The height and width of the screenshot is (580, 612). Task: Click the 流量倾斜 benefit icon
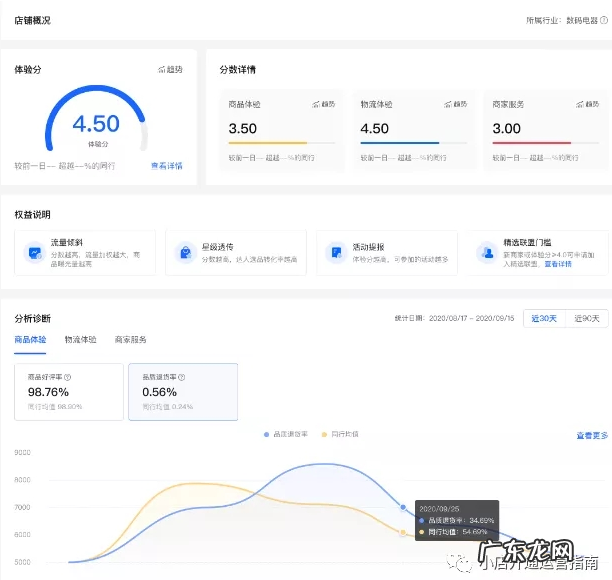pyautogui.click(x=35, y=253)
